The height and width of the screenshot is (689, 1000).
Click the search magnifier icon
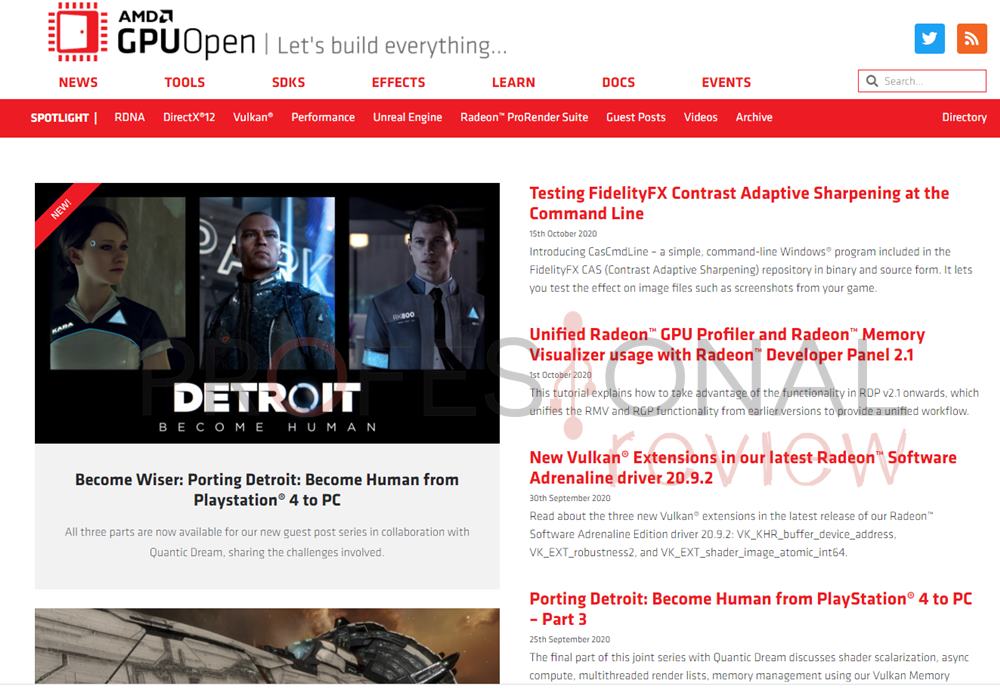872,81
